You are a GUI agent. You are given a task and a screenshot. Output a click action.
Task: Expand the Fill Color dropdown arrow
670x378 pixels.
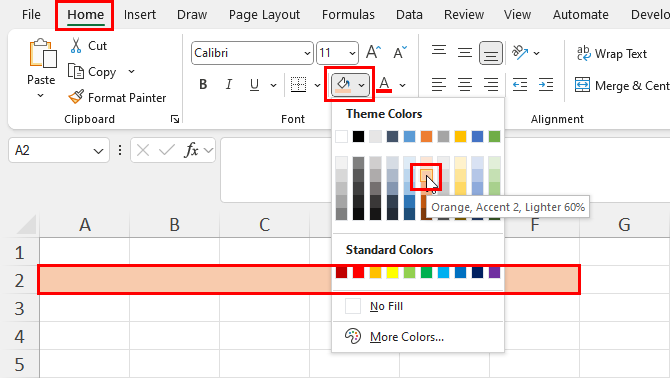pyautogui.click(x=361, y=85)
